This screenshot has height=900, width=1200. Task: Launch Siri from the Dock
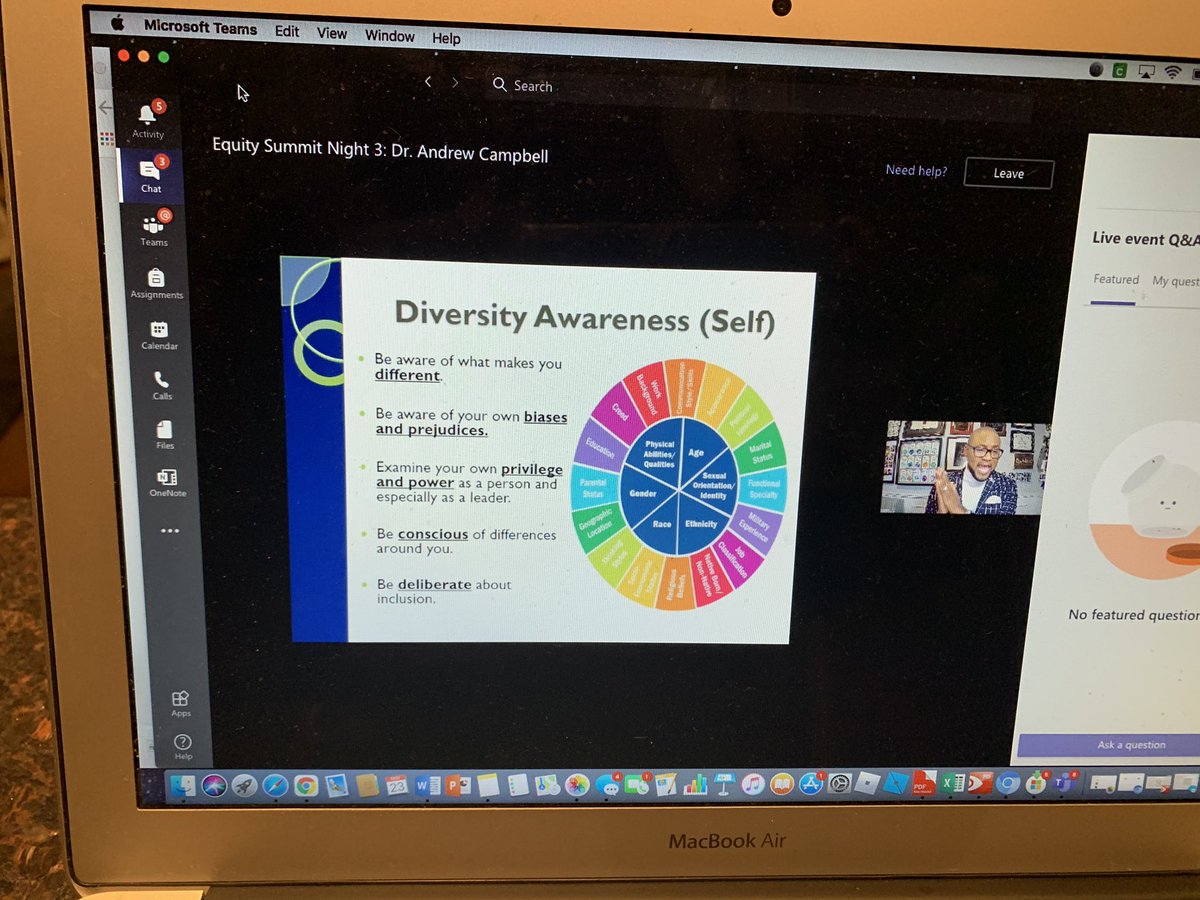click(214, 785)
